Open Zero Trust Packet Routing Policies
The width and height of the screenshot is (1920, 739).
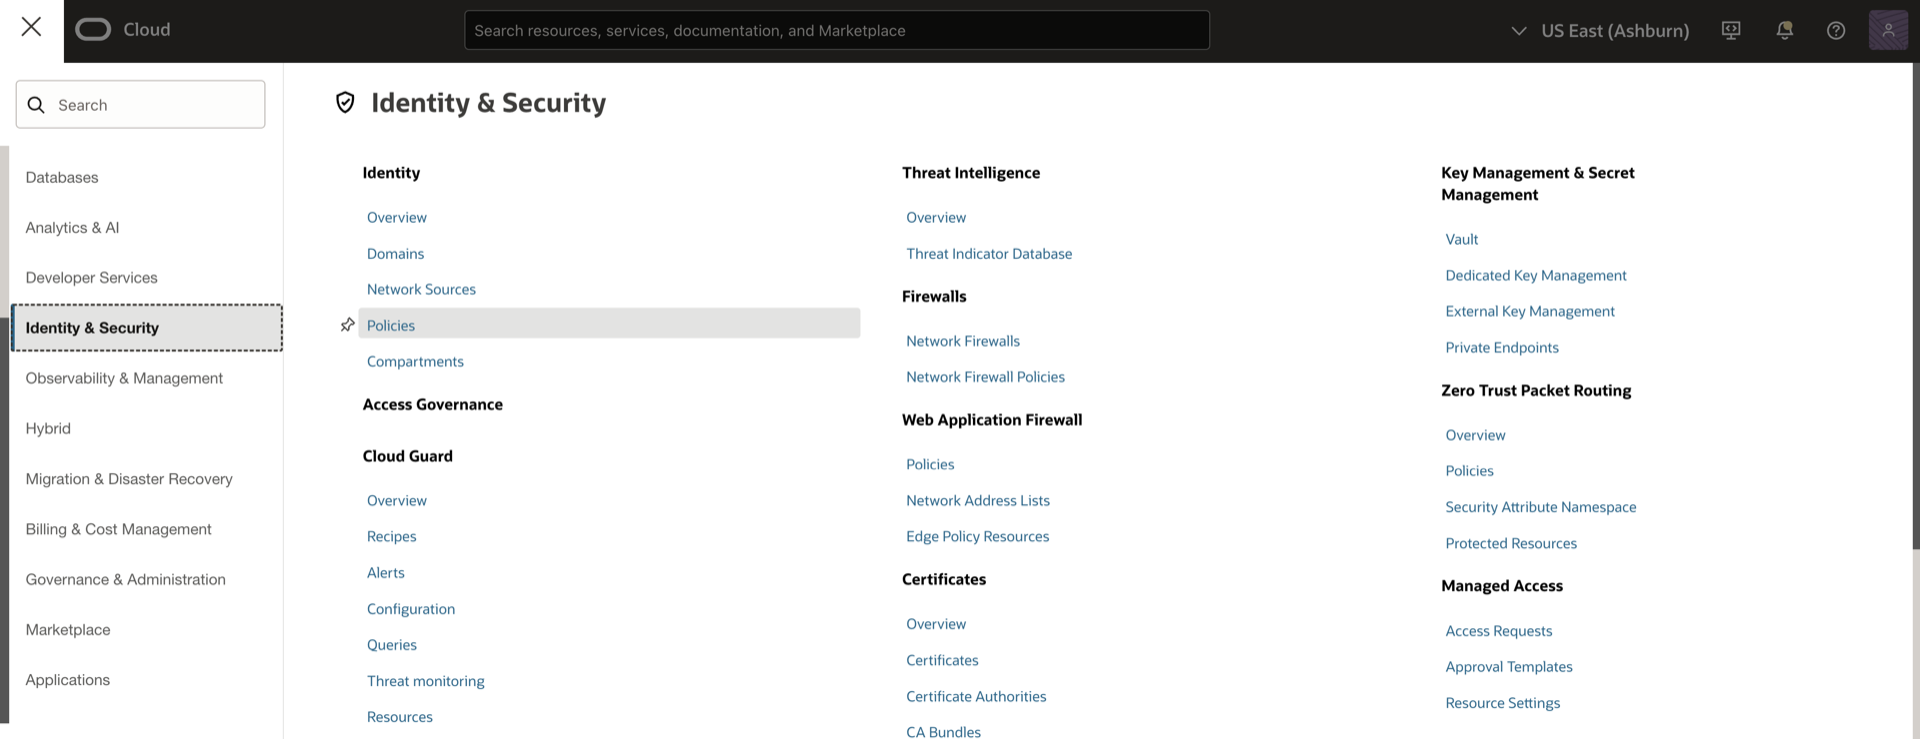[1469, 471]
